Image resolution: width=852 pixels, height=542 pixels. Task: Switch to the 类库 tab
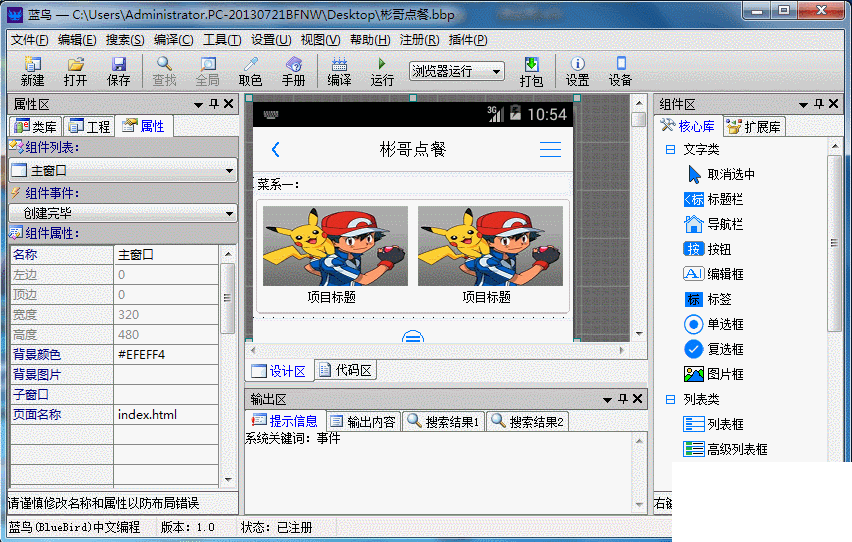[x=35, y=127]
